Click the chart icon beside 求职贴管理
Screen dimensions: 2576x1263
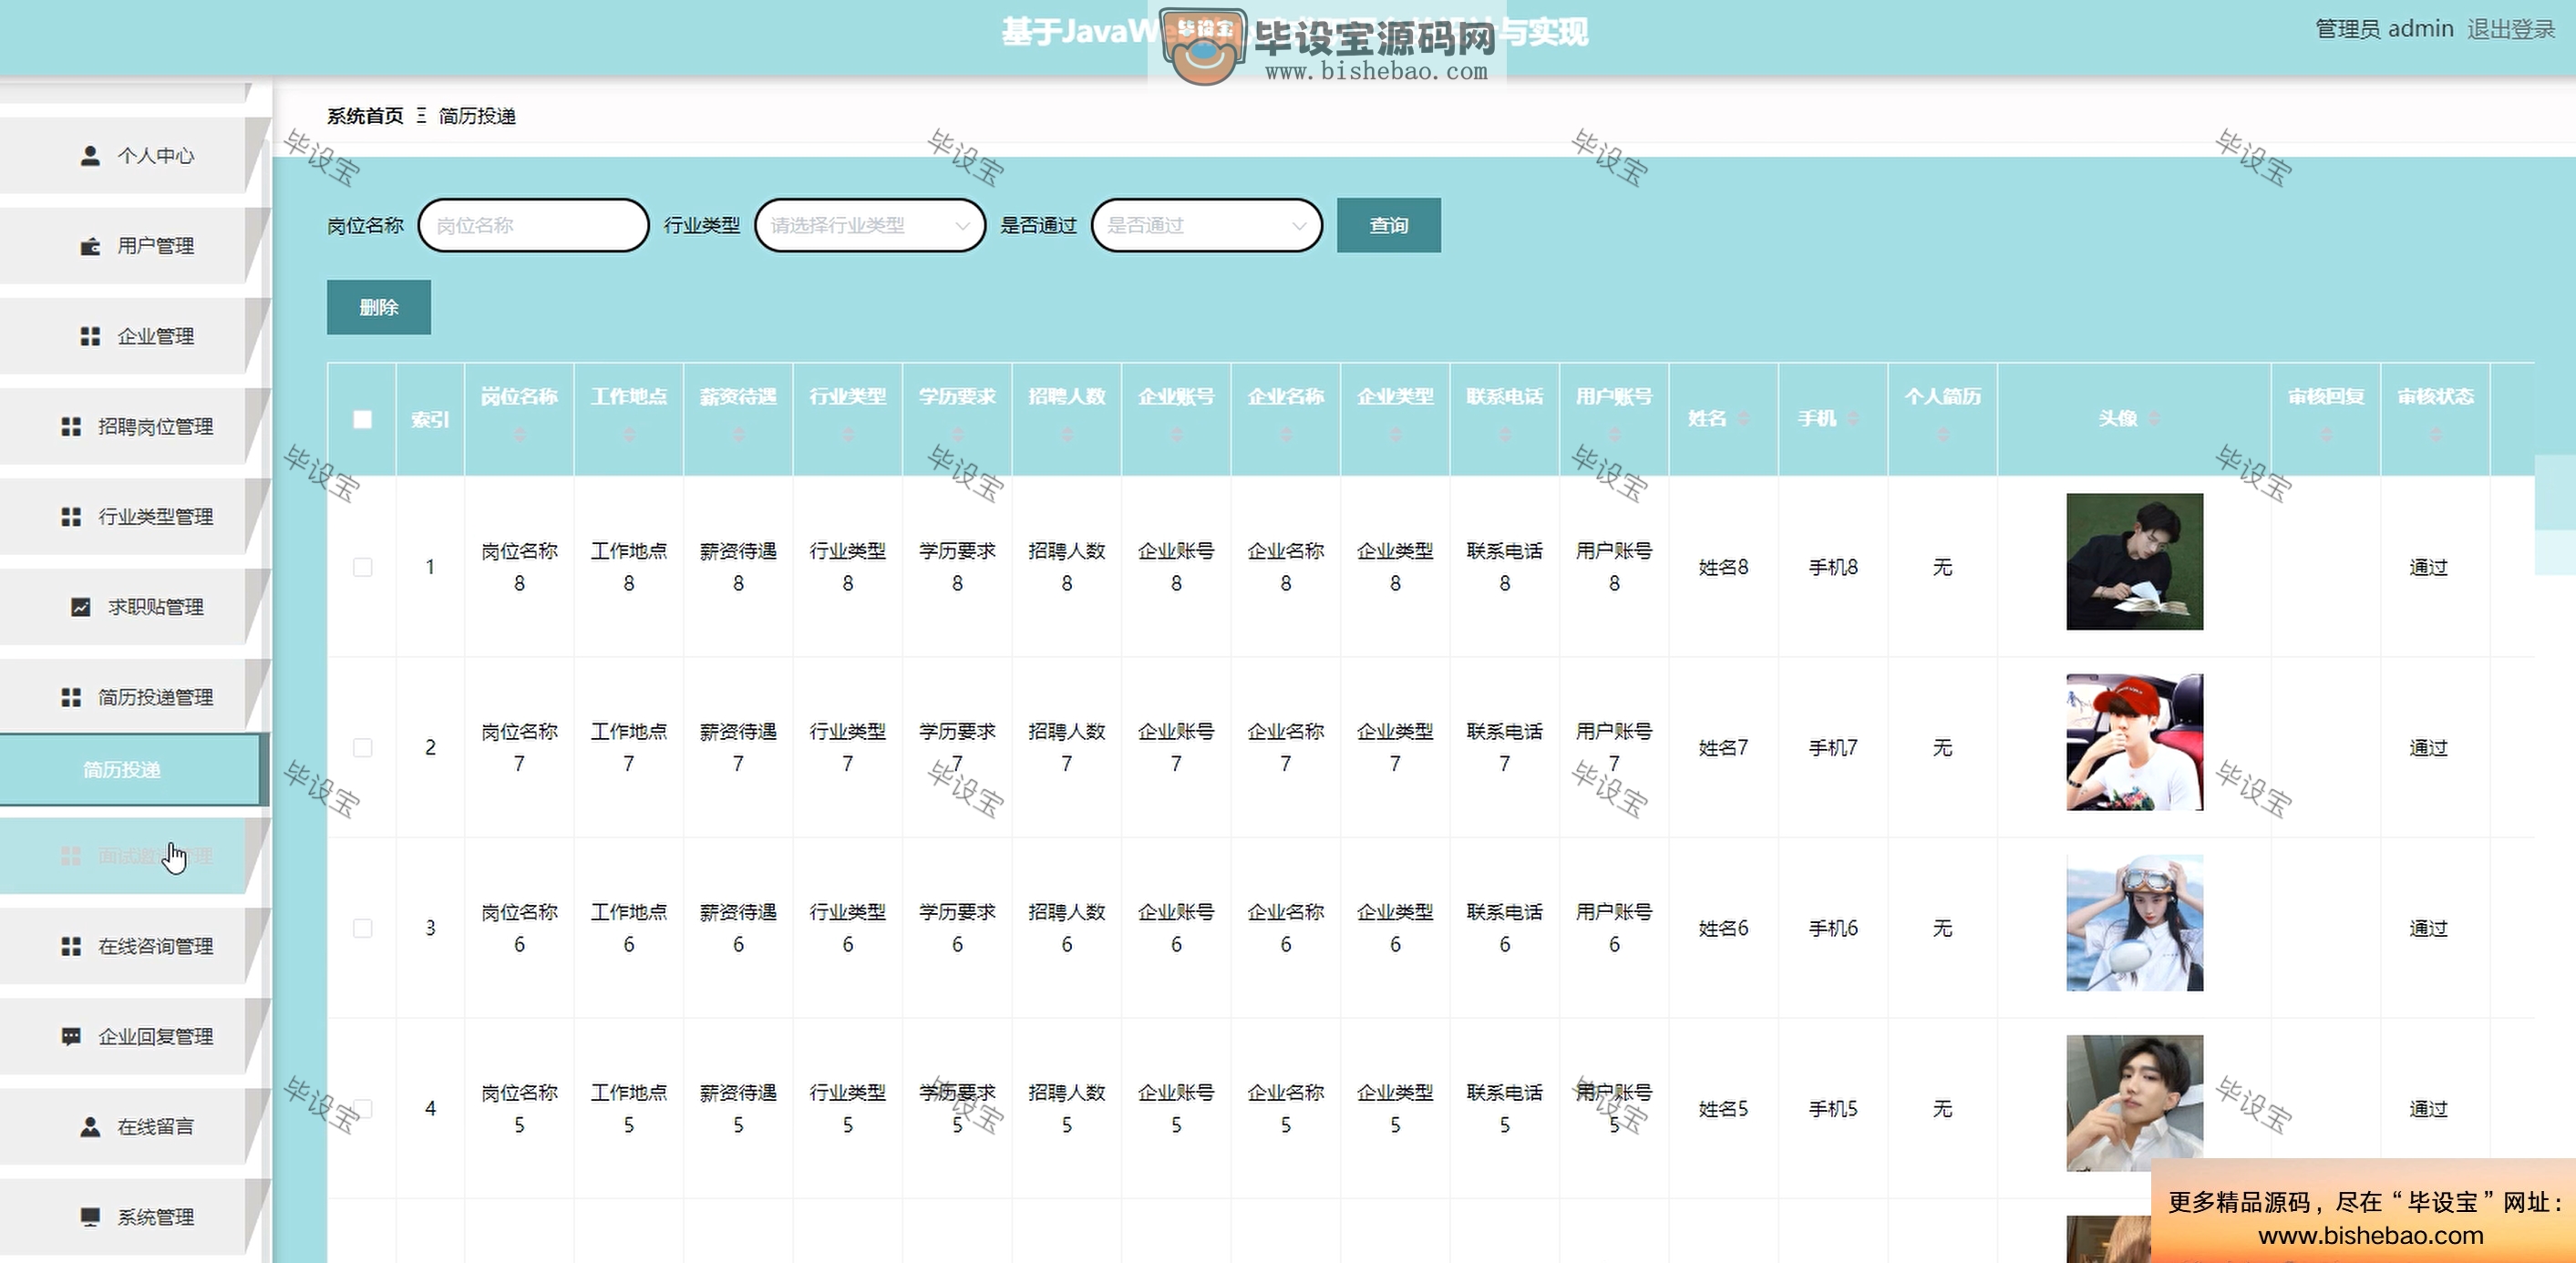[x=81, y=607]
